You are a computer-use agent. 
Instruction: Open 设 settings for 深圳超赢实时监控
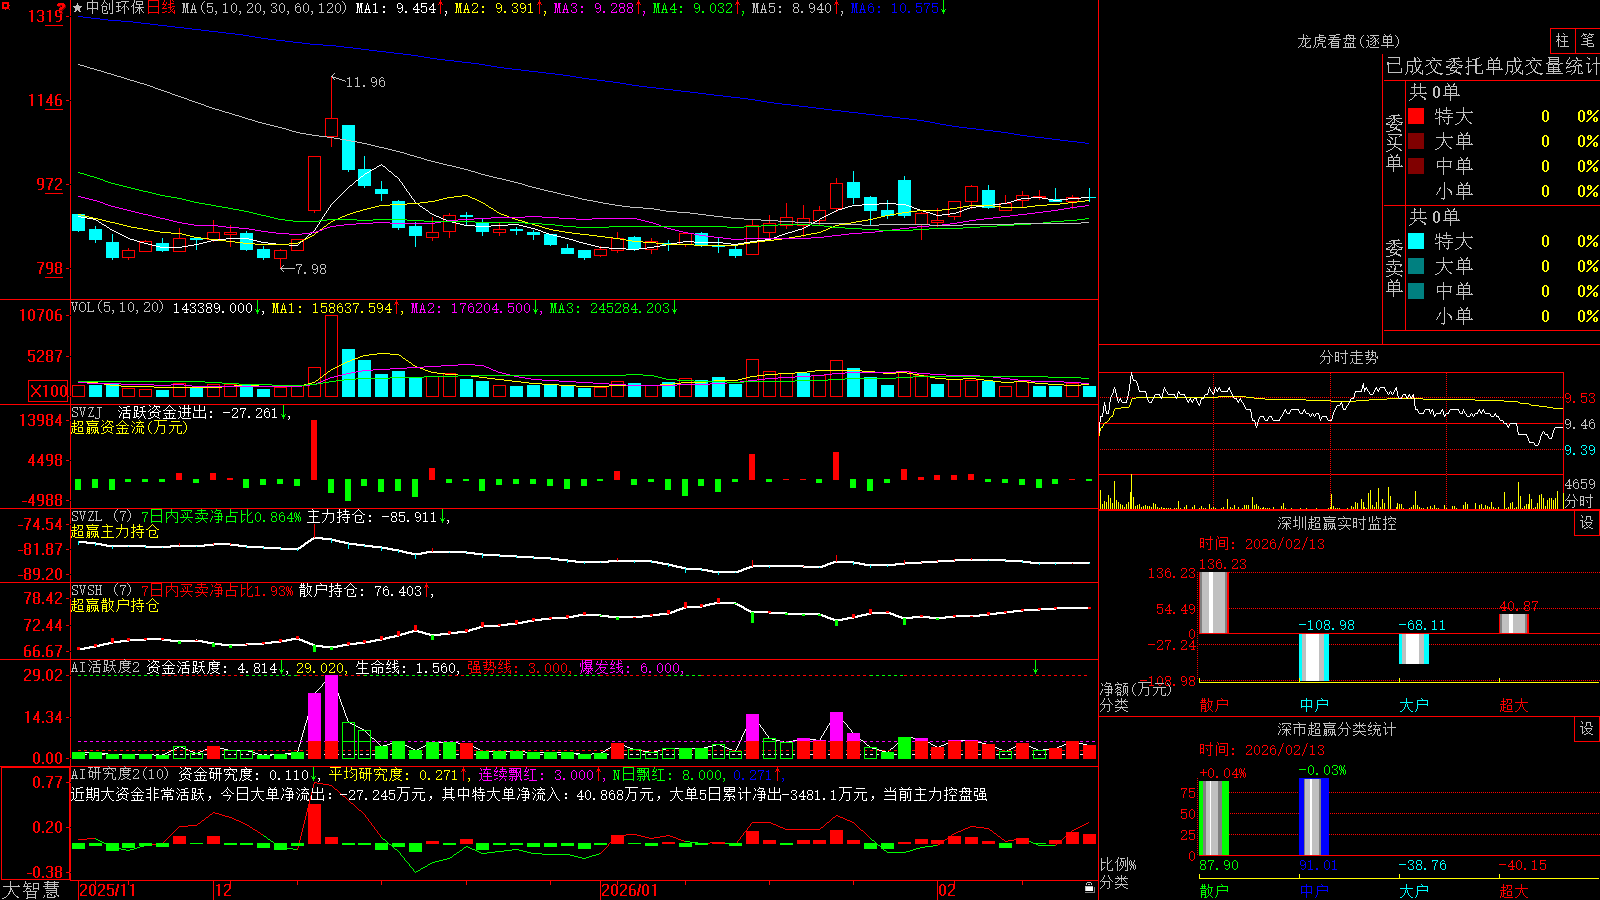(1587, 523)
